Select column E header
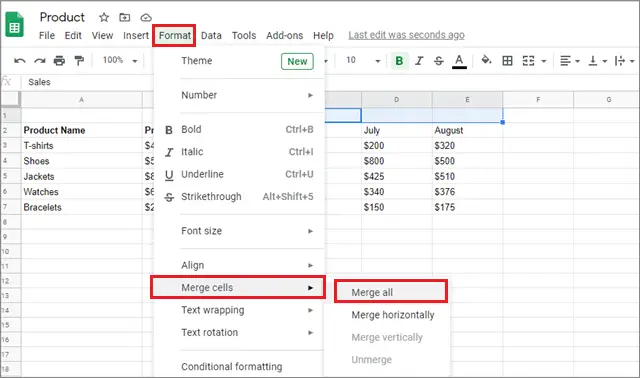The height and width of the screenshot is (378, 640). pyautogui.click(x=467, y=100)
